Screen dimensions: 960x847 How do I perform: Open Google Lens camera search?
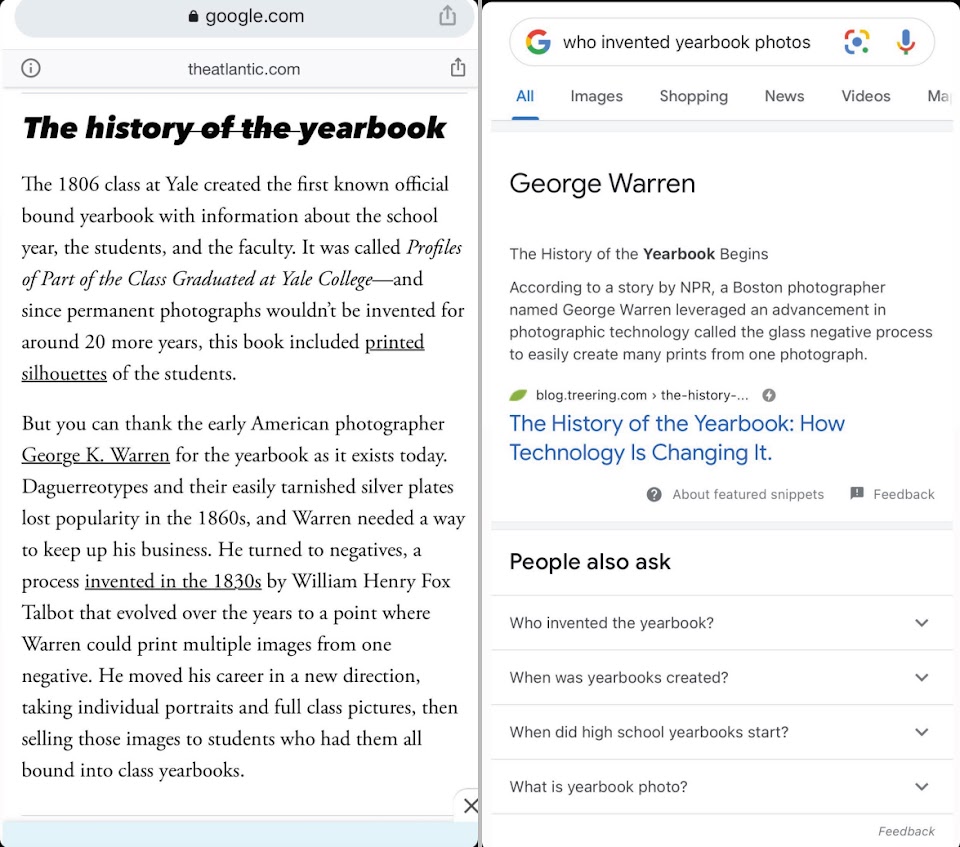coord(857,42)
